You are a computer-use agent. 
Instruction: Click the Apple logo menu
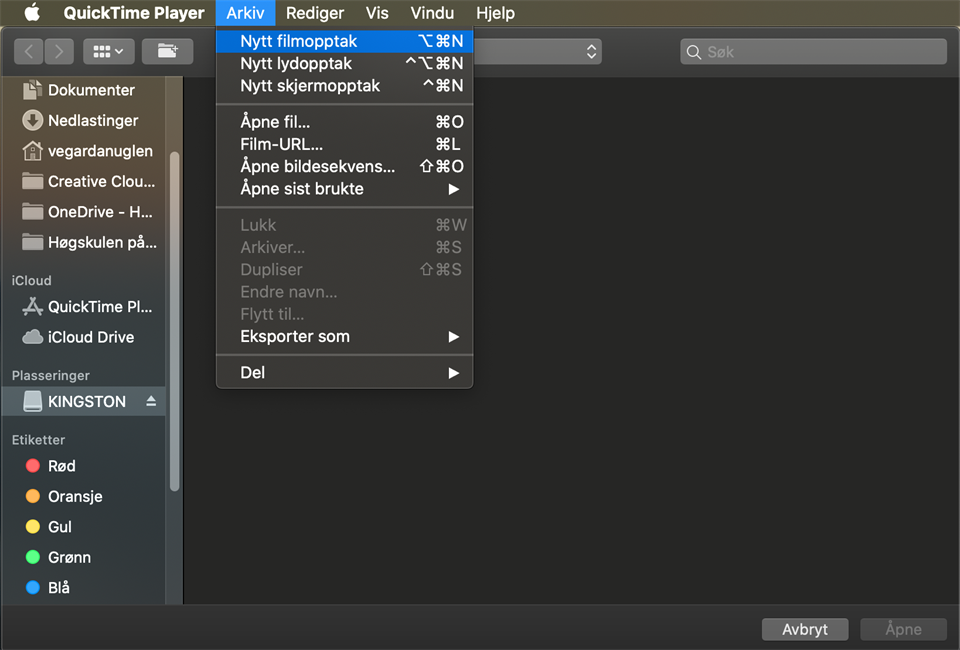pos(32,13)
